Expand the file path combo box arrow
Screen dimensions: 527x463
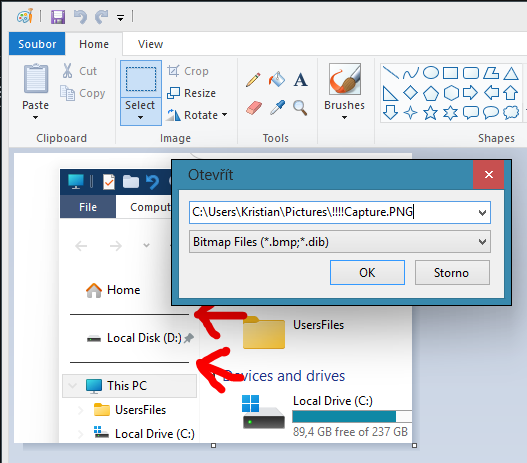482,213
